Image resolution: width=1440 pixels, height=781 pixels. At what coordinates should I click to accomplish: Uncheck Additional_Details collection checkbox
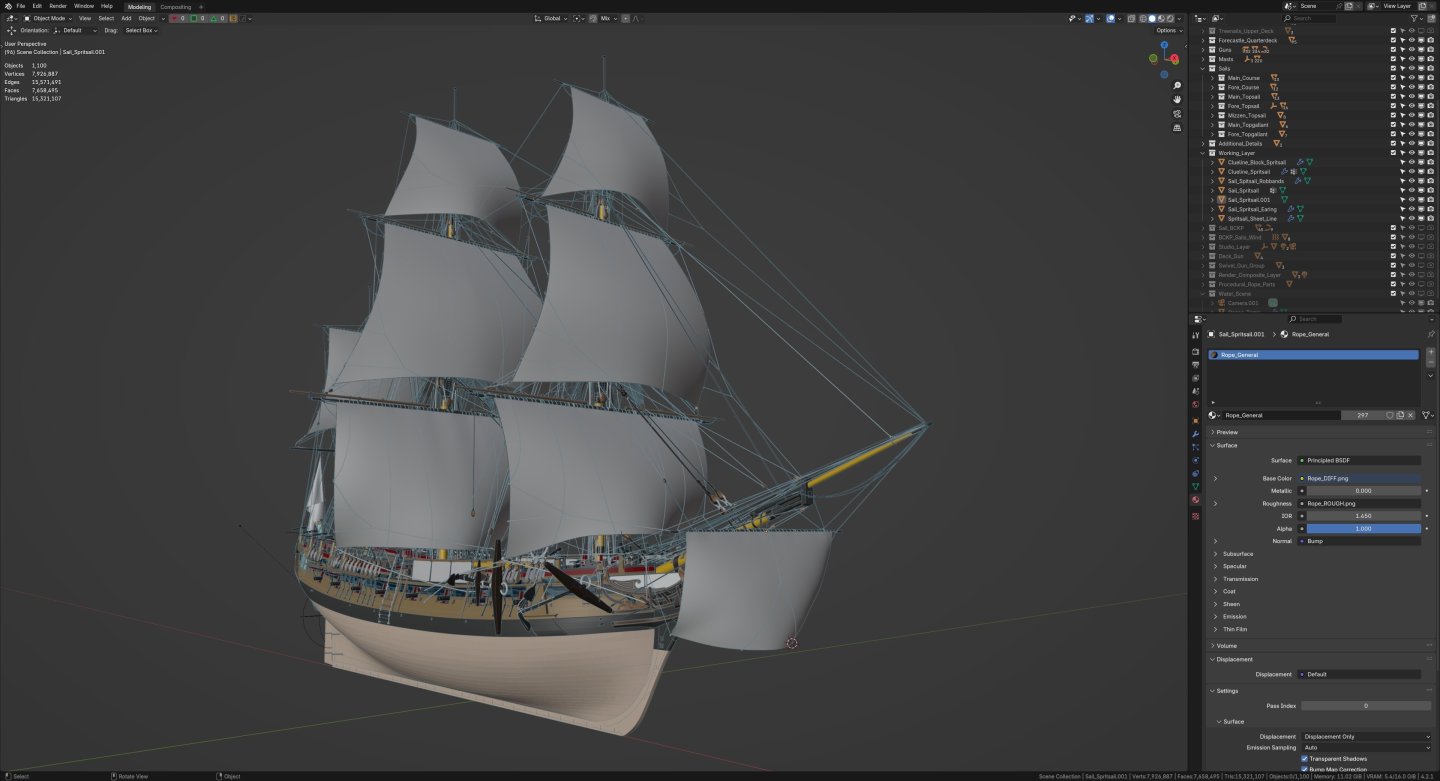[x=1393, y=144]
